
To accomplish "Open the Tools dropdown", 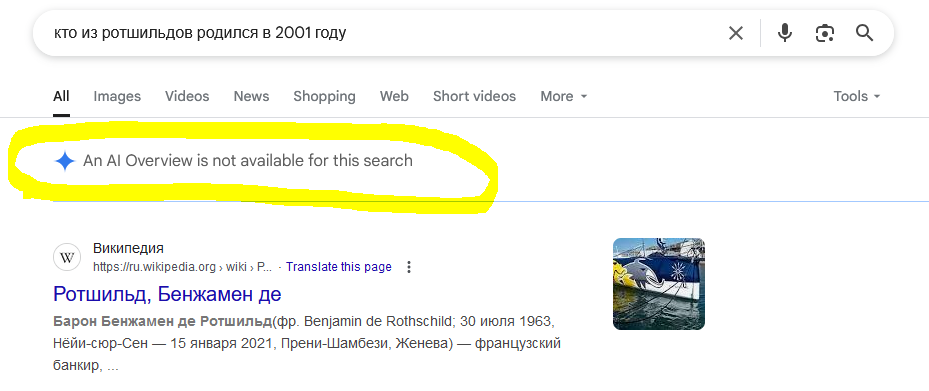I will pos(857,96).
